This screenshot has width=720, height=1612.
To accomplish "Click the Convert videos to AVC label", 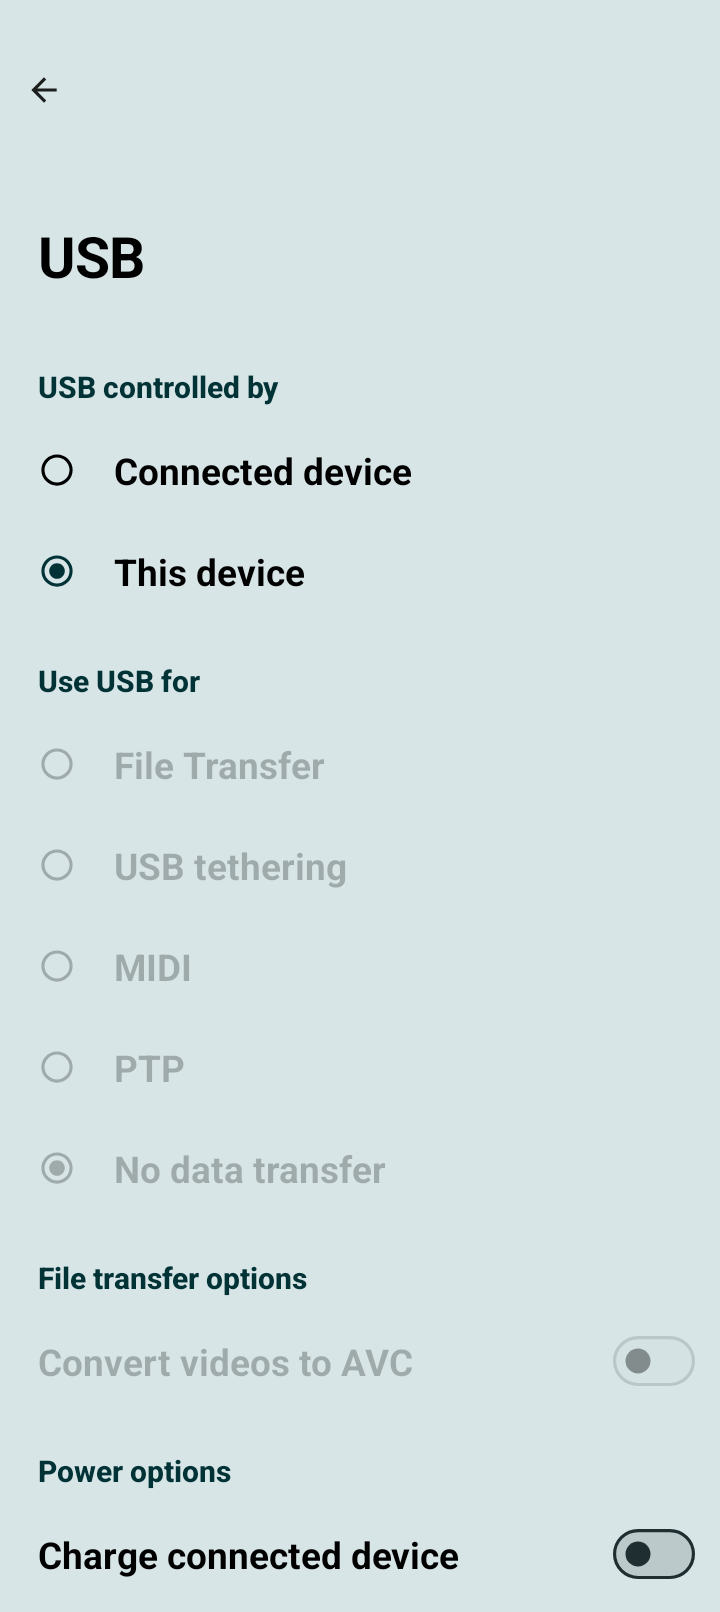I will [225, 1363].
